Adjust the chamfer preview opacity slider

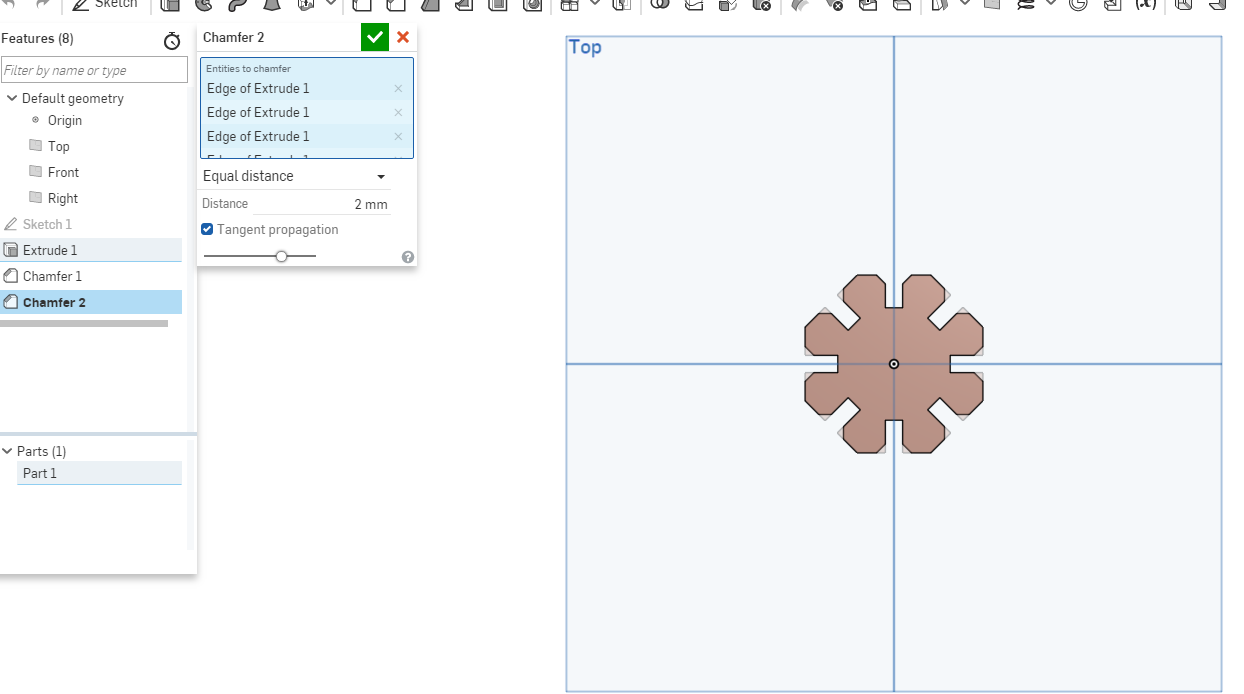(x=281, y=257)
